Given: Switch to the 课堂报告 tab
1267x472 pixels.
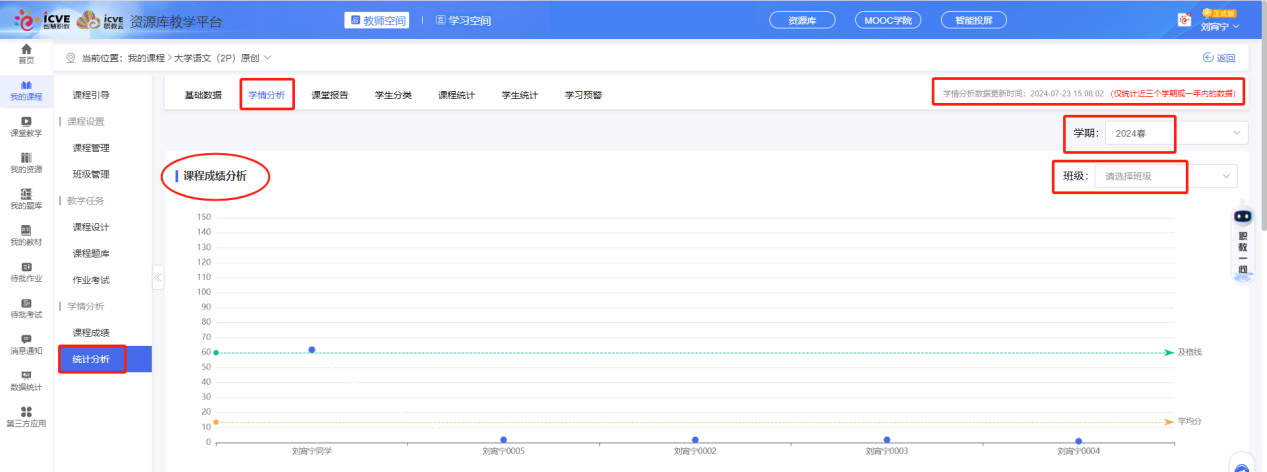Looking at the screenshot, I should [x=330, y=95].
